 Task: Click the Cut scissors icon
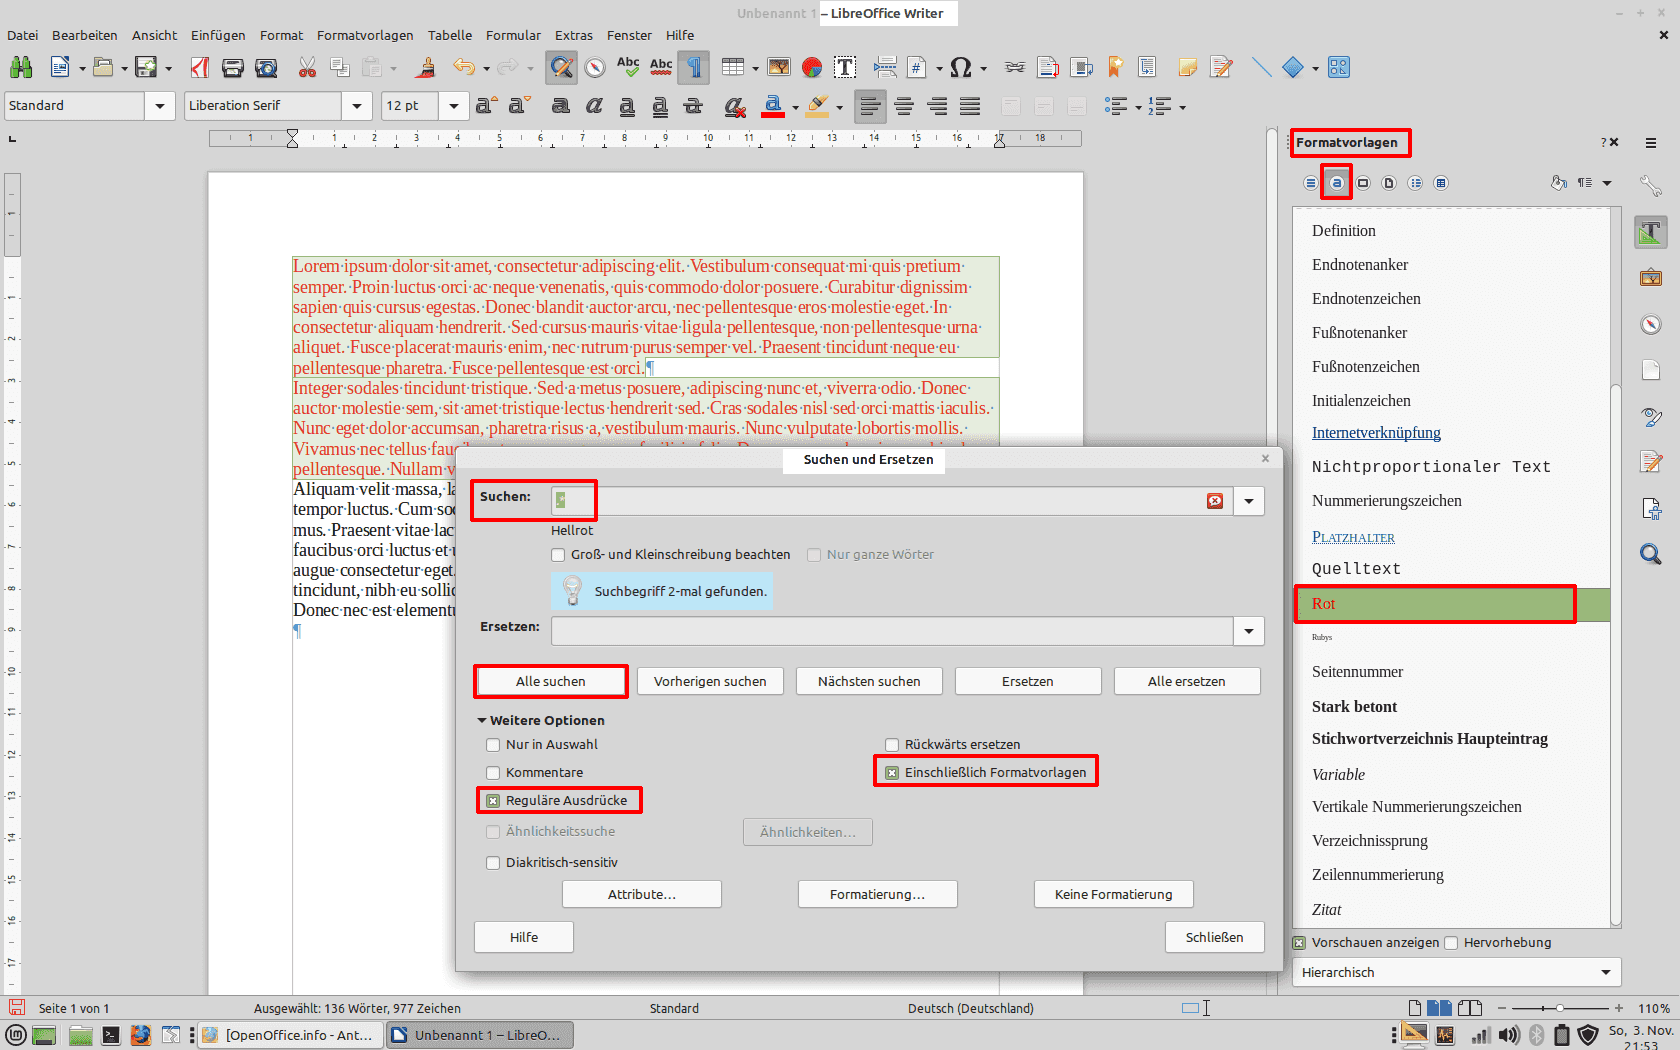307,67
